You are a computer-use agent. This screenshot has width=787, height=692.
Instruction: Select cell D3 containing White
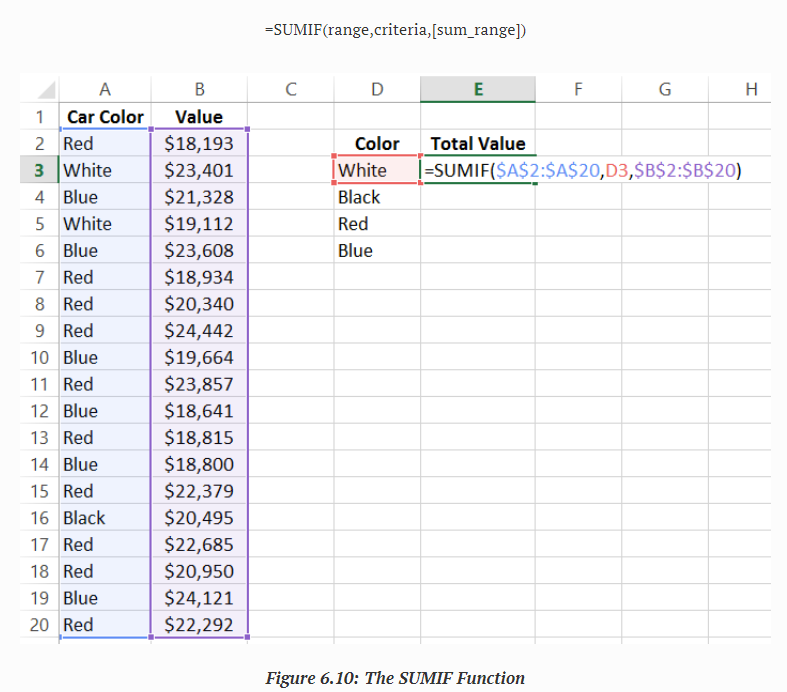coord(375,170)
